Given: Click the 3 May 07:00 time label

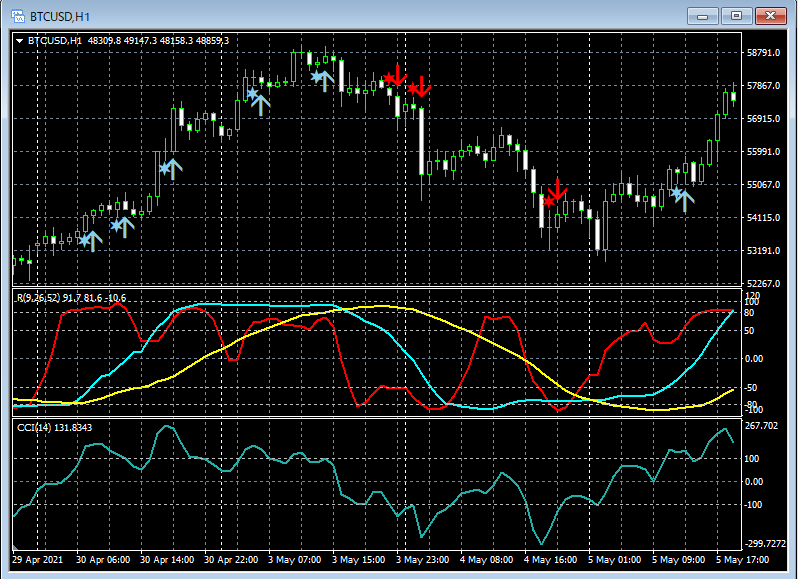Looking at the screenshot, I should [295, 560].
